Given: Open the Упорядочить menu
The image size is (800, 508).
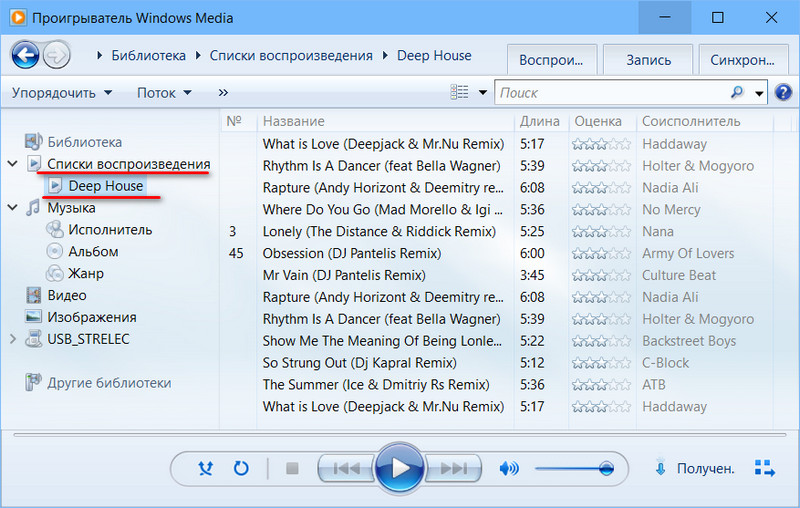Looking at the screenshot, I should (x=62, y=93).
